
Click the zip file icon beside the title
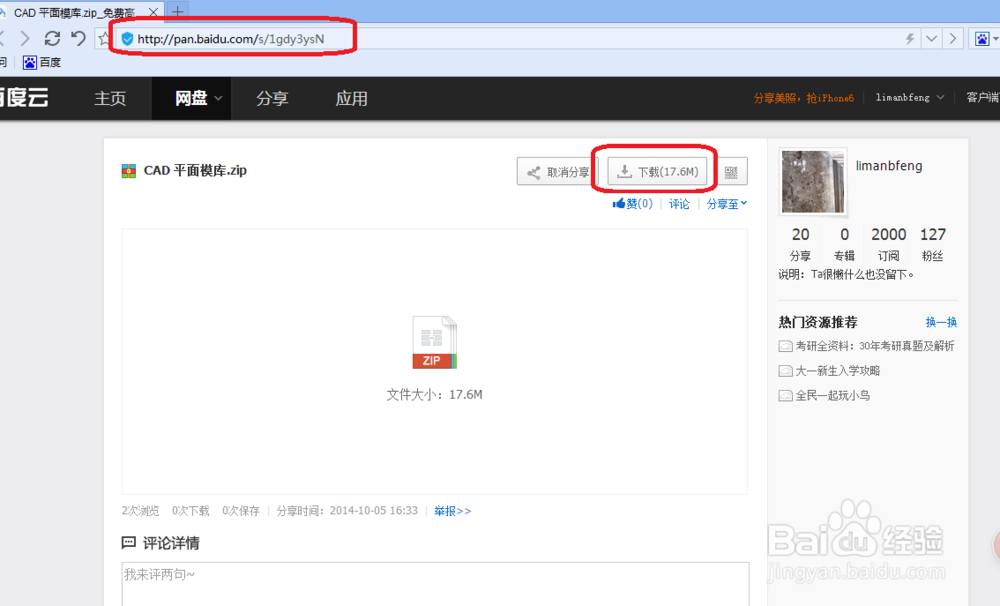(129, 171)
